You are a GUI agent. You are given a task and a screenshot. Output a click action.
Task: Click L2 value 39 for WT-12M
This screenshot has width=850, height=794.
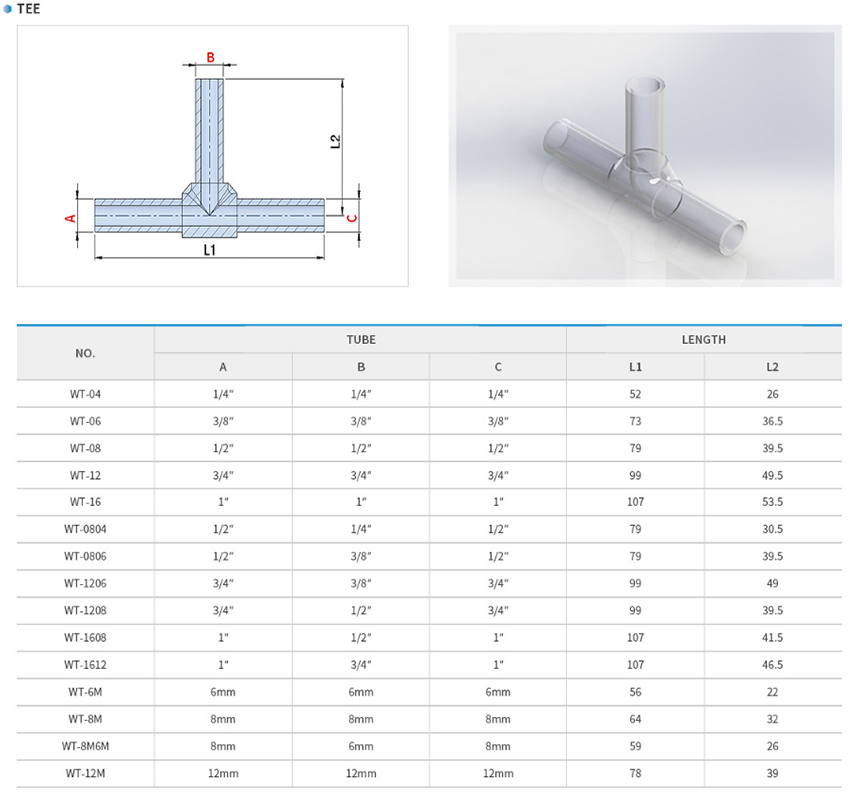772,773
